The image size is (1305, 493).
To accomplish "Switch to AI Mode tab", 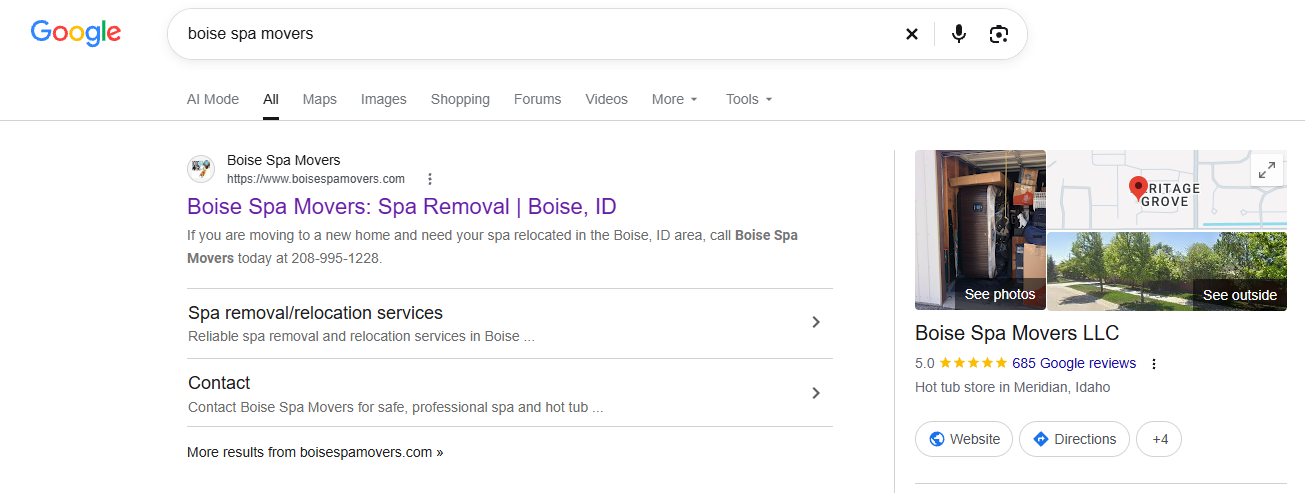I will (x=213, y=99).
